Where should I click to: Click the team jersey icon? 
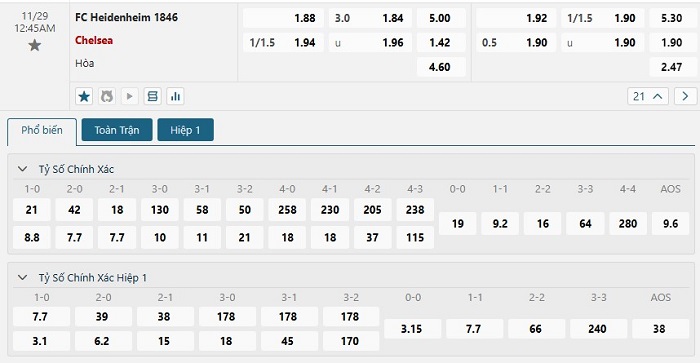107,96
